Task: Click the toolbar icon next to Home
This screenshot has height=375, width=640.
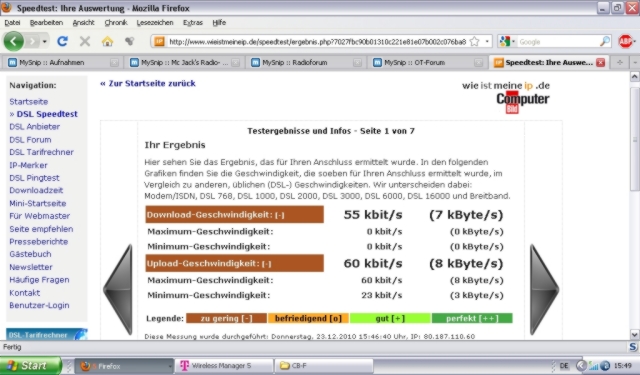Action: [x=129, y=41]
